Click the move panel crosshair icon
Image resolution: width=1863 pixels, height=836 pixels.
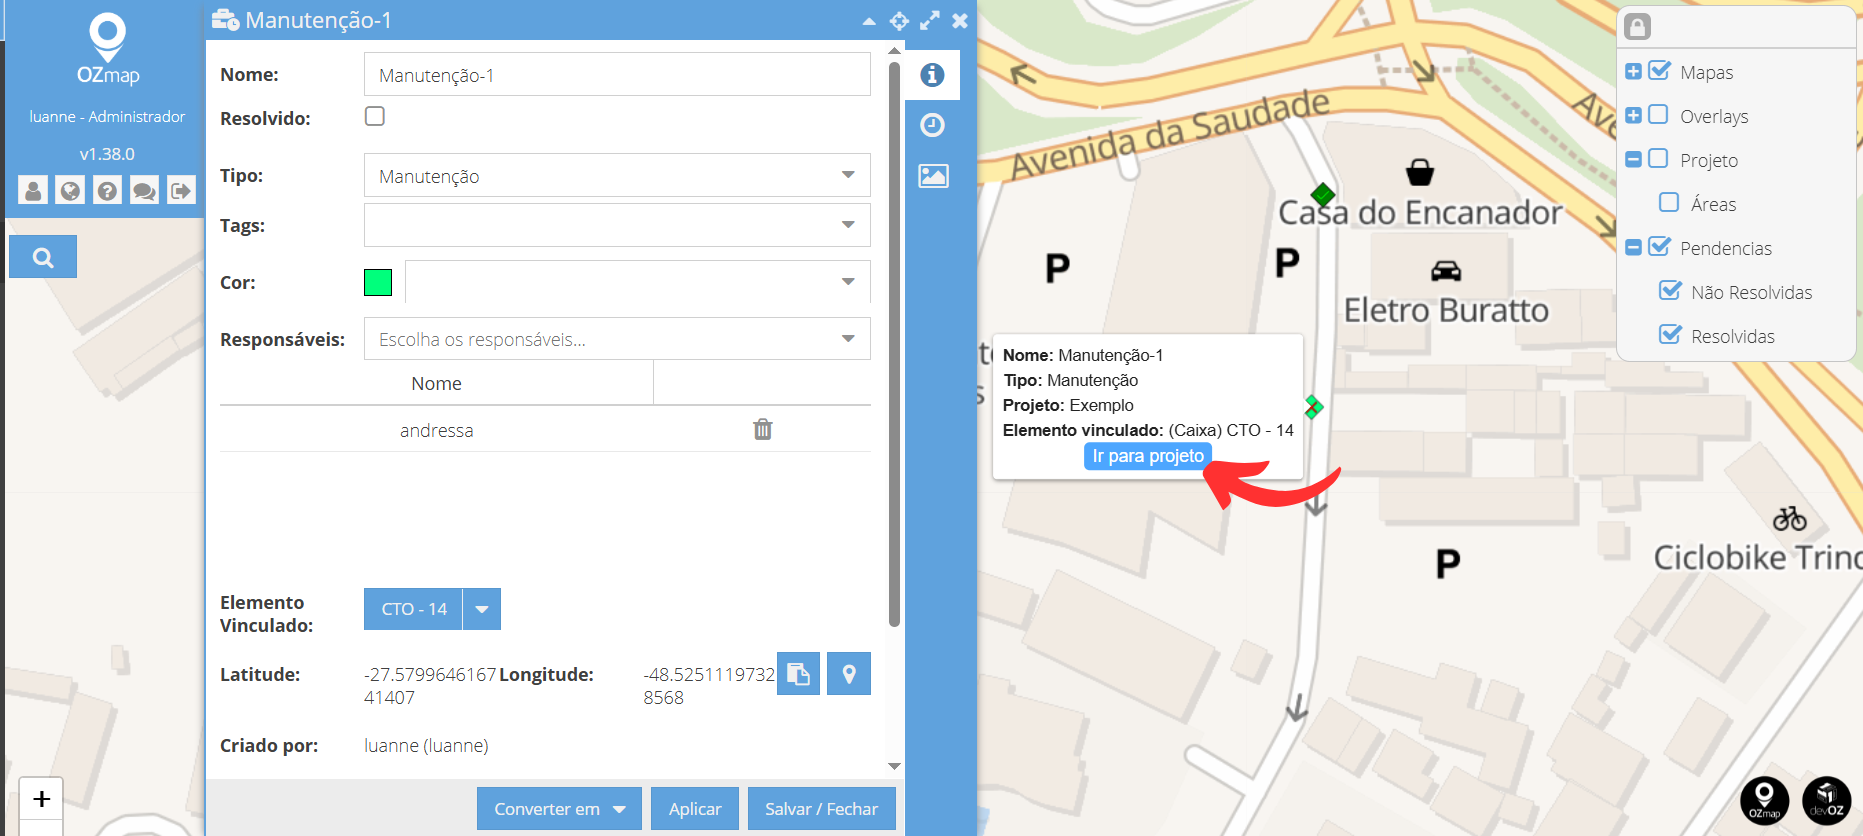click(x=899, y=21)
